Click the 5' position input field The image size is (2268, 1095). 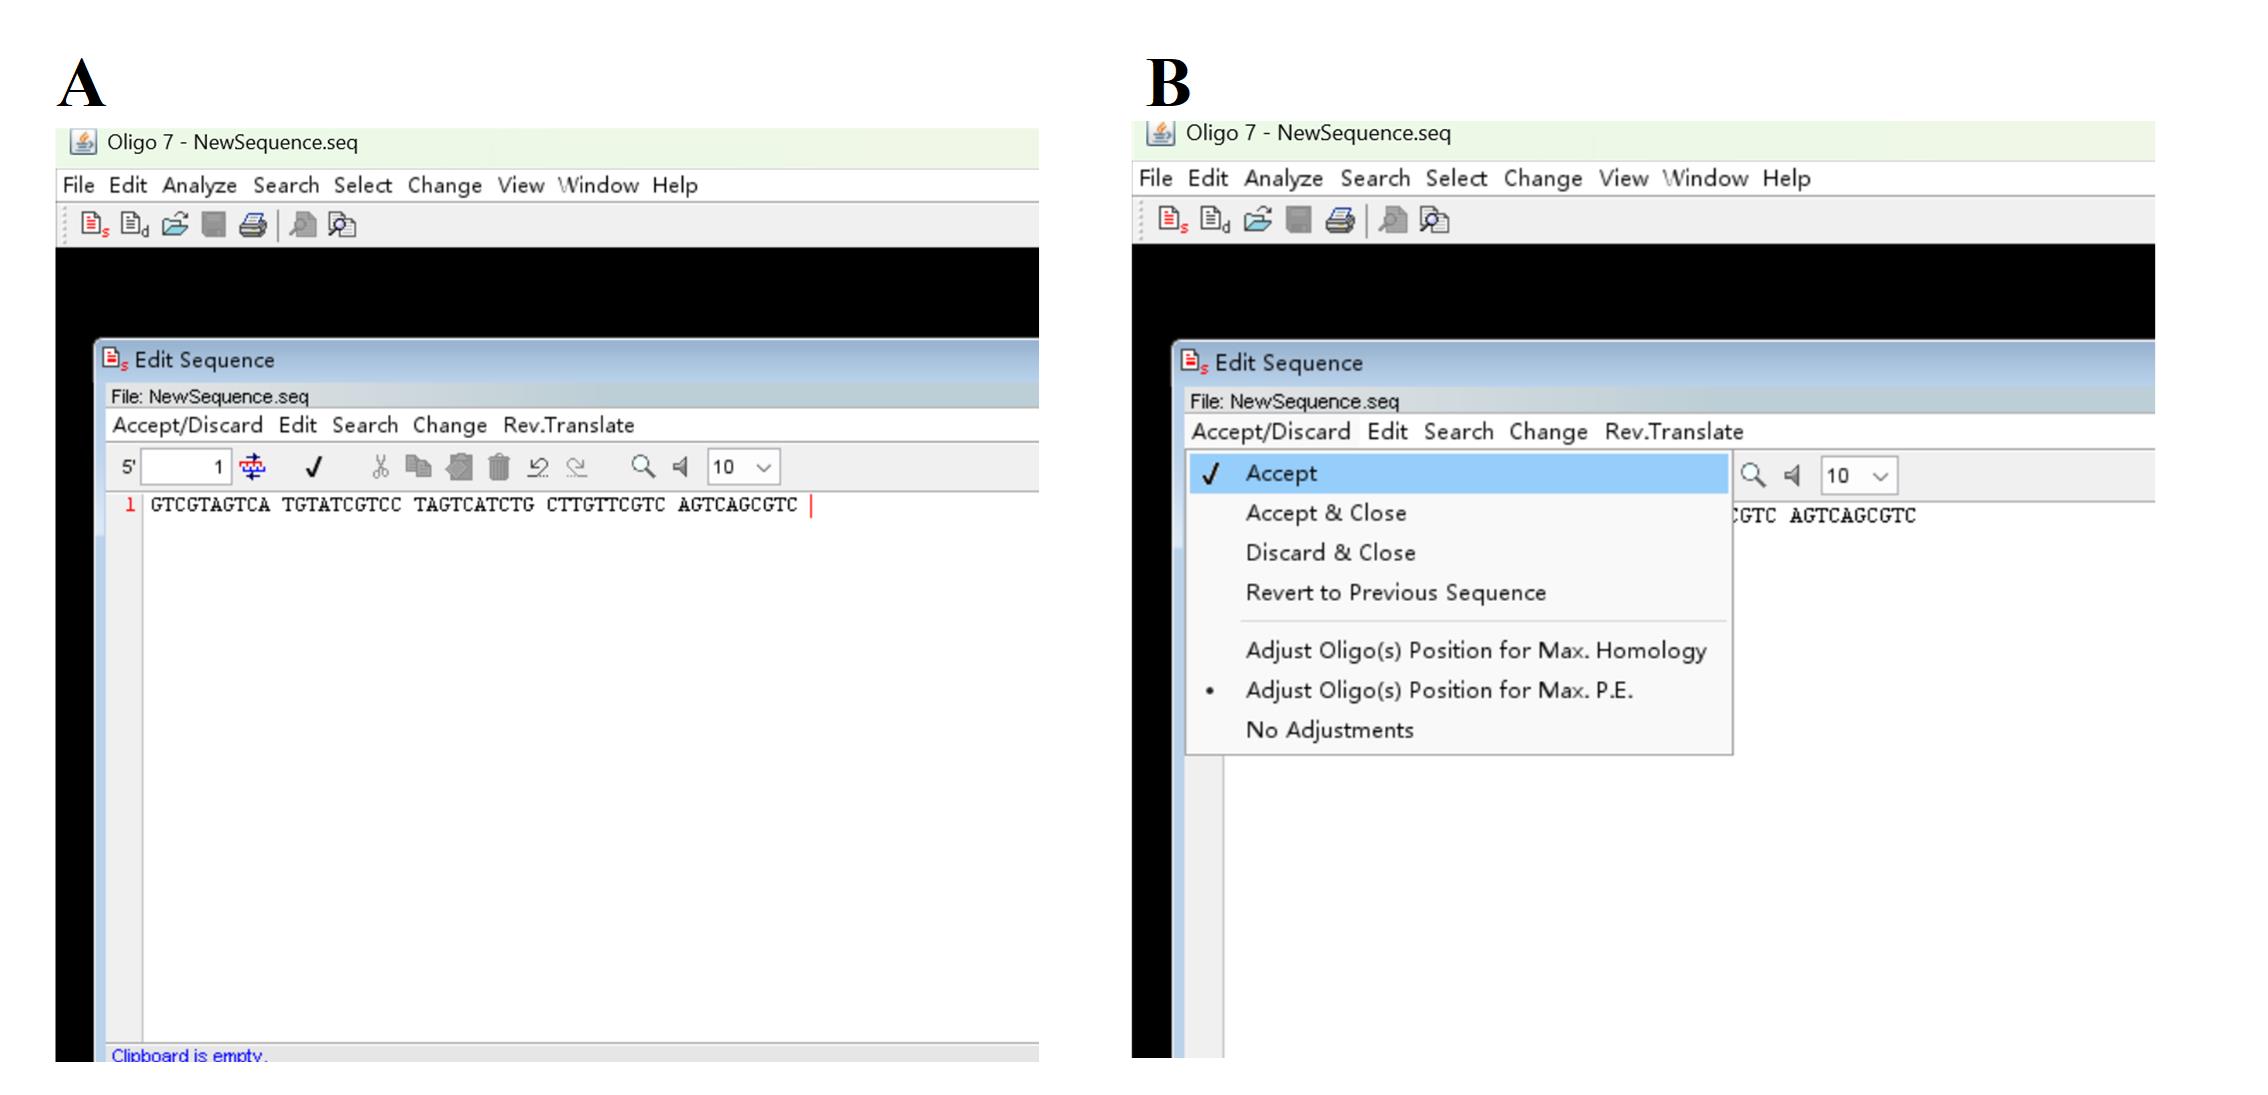pos(187,467)
